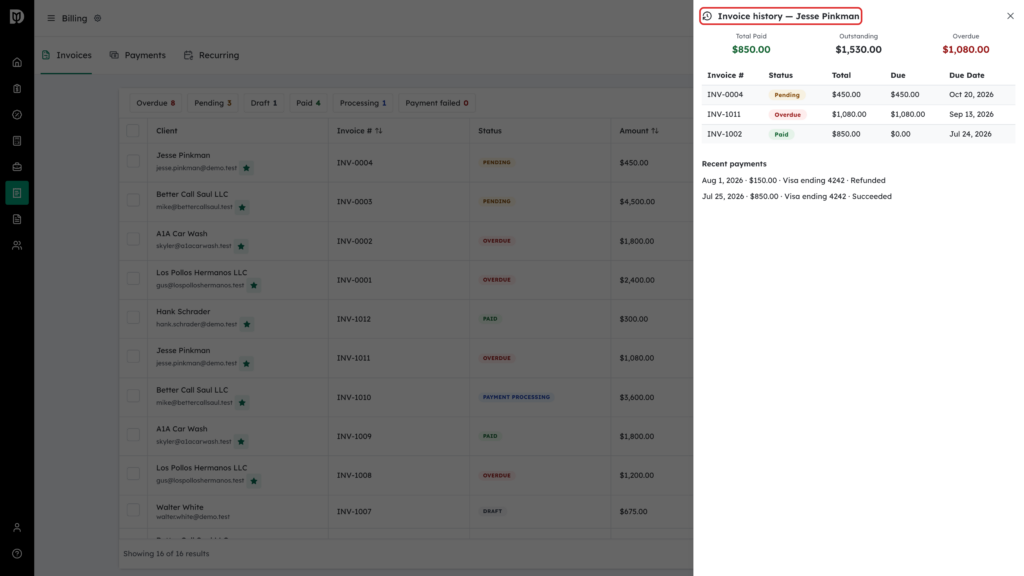Check the INV-0002 row checkbox
This screenshot has width=1024, height=576.
133,240
